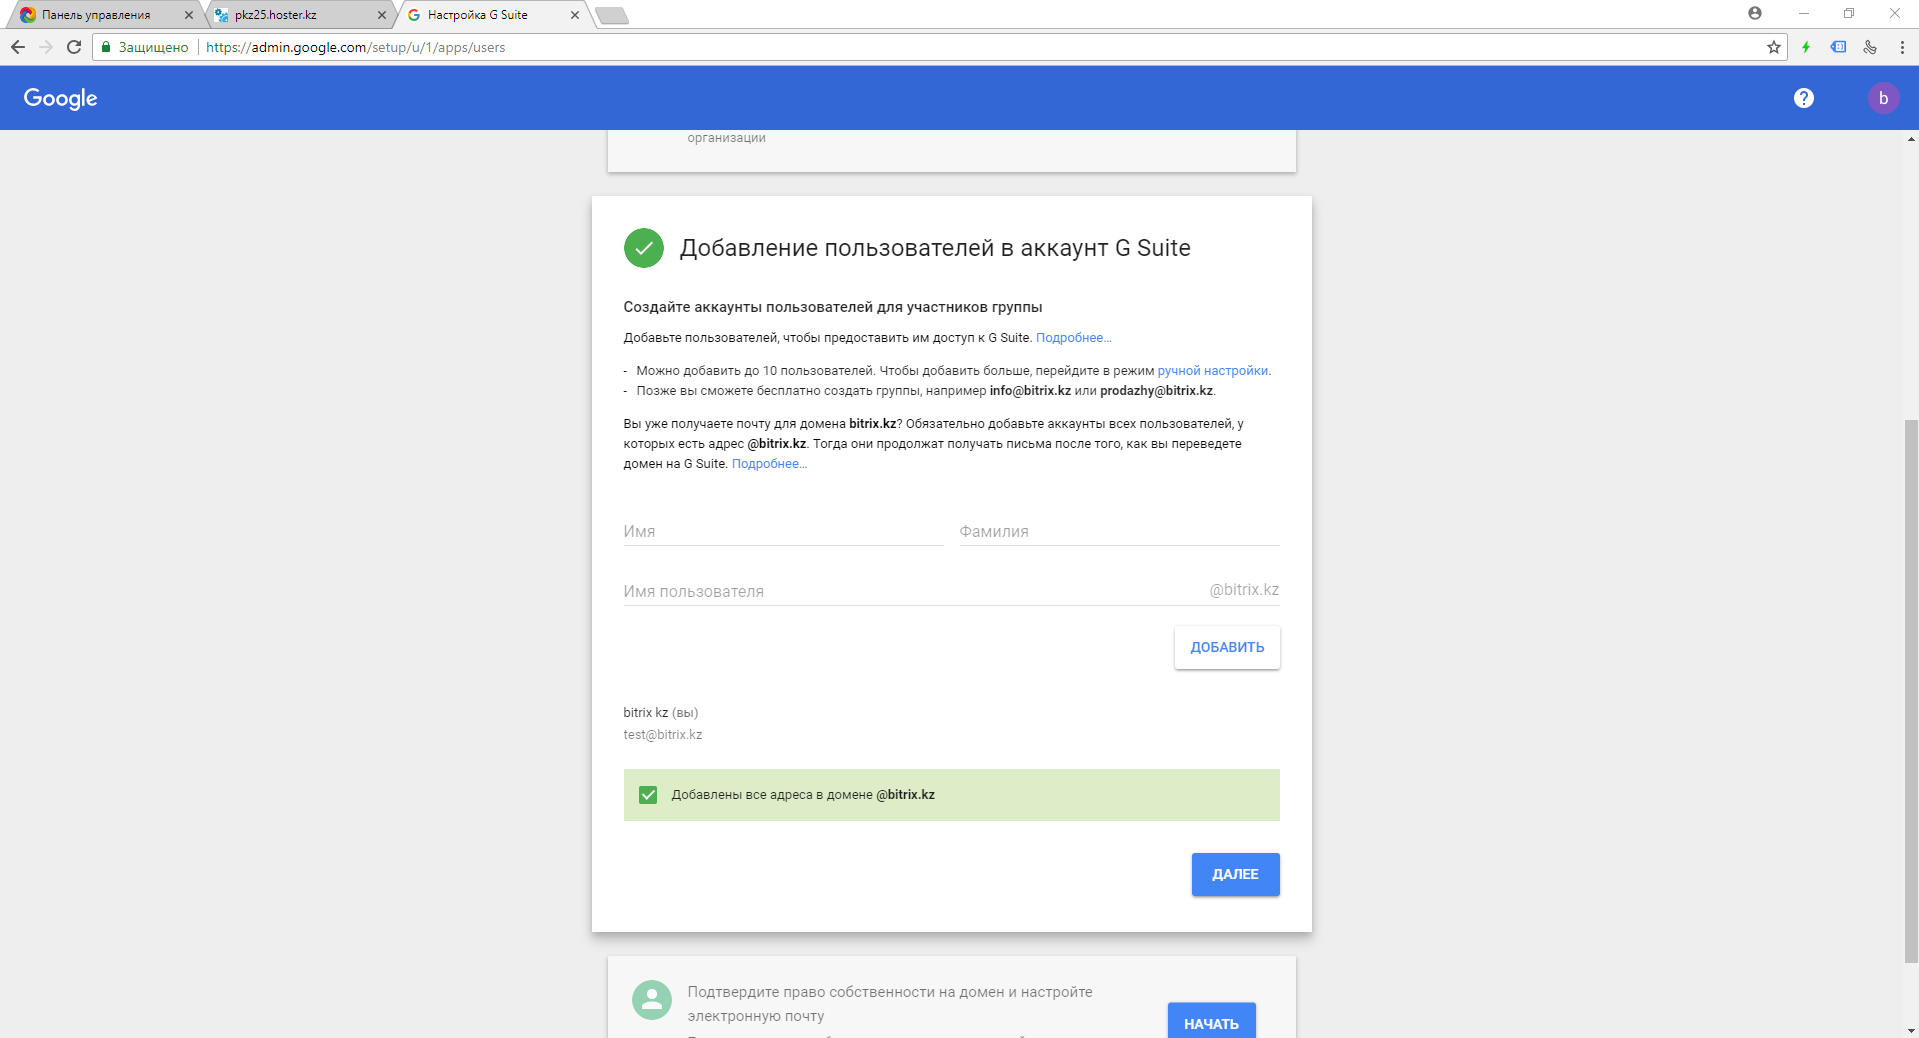Screen dimensions: 1919x1038
Task: Focus the 'Фамилия' input field
Action: pyautogui.click(x=1119, y=532)
